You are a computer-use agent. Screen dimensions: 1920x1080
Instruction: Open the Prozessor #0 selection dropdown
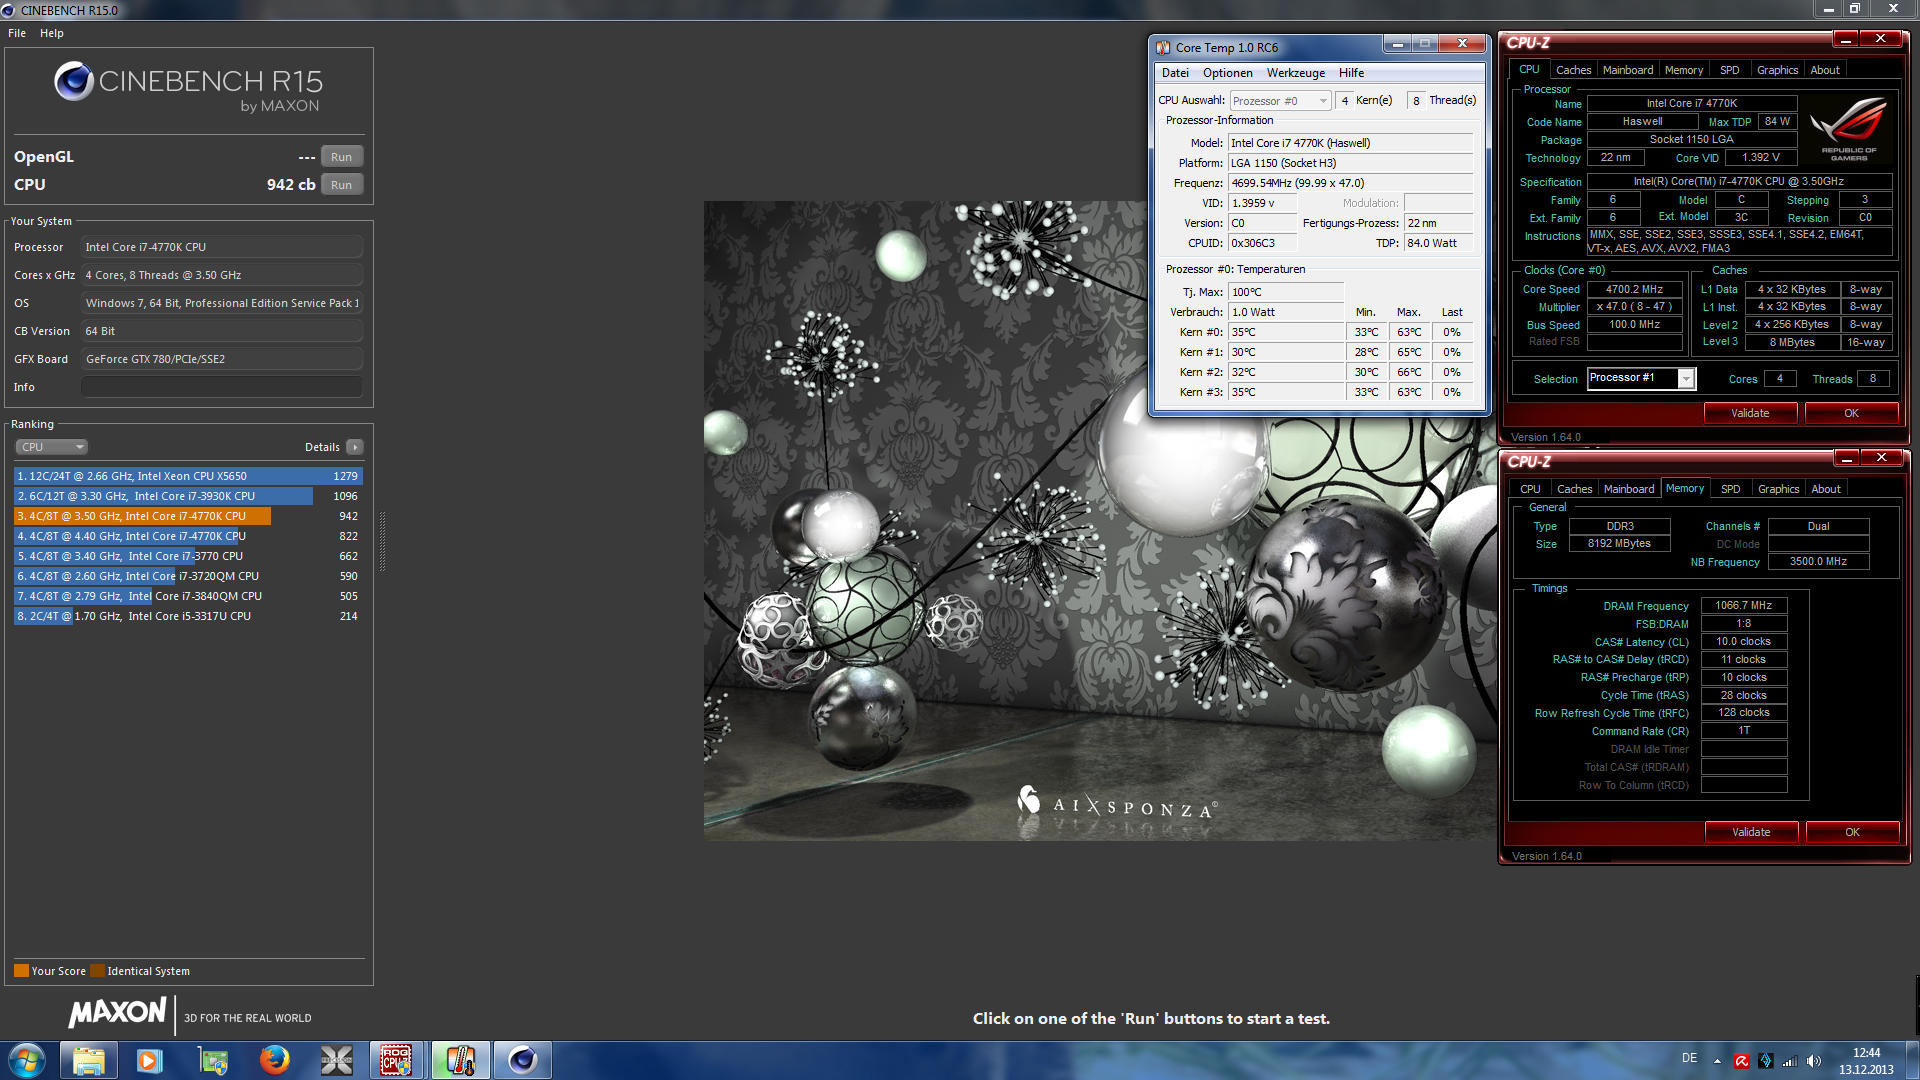[x=1280, y=101]
